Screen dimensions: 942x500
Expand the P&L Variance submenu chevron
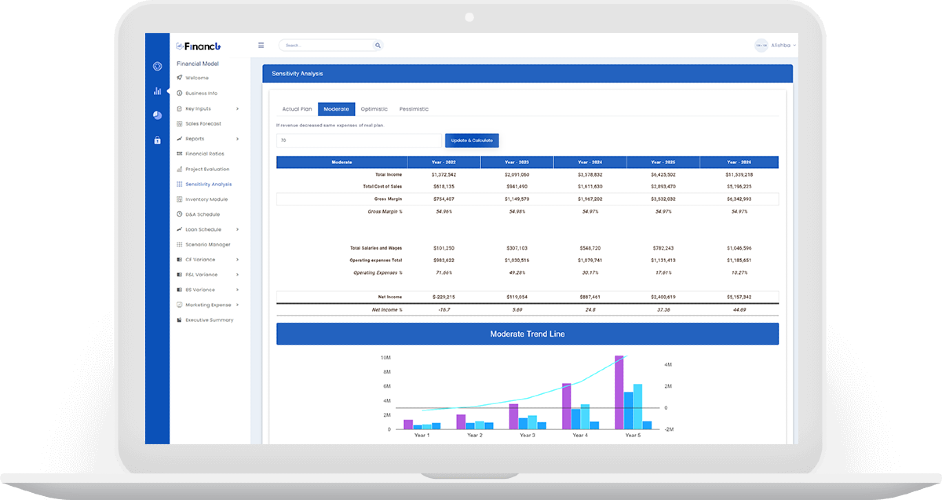[x=237, y=275]
